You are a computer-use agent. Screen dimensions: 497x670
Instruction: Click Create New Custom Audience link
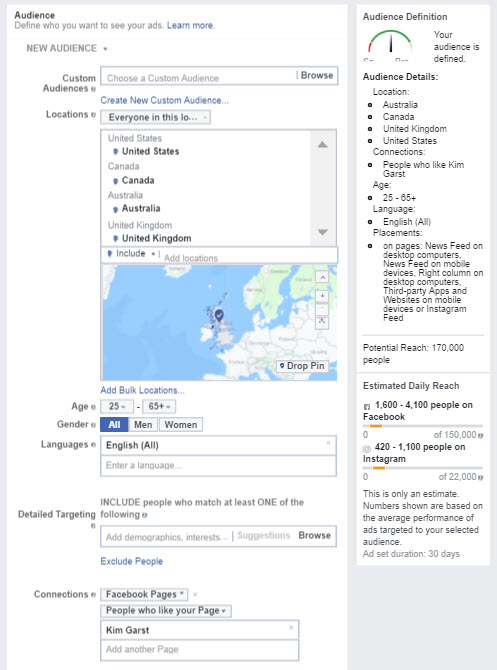pyautogui.click(x=165, y=100)
